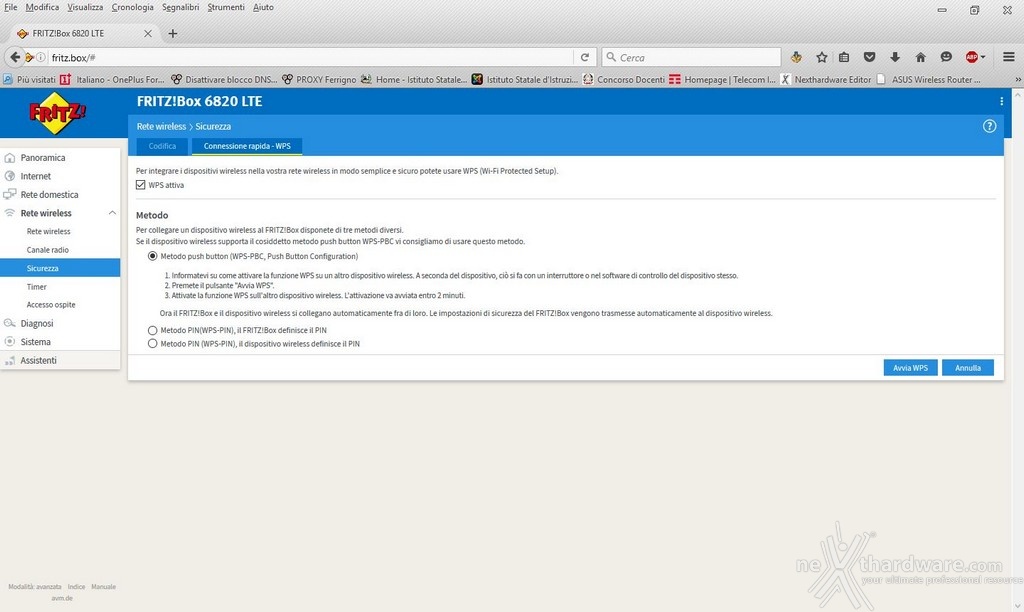This screenshot has height=612, width=1024.
Task: Open Disattivare blocco DNS bookmark
Action: (x=224, y=80)
